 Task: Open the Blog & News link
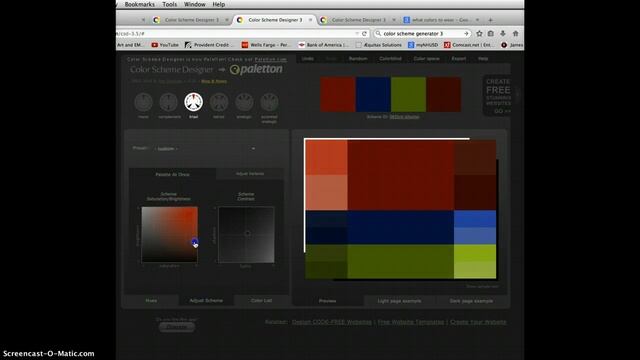[214, 81]
